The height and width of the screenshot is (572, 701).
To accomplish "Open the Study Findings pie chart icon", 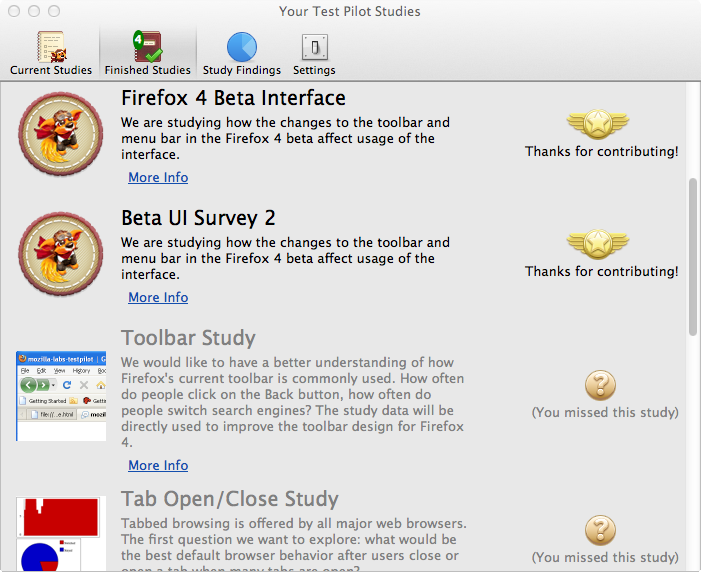I will pyautogui.click(x=242, y=47).
